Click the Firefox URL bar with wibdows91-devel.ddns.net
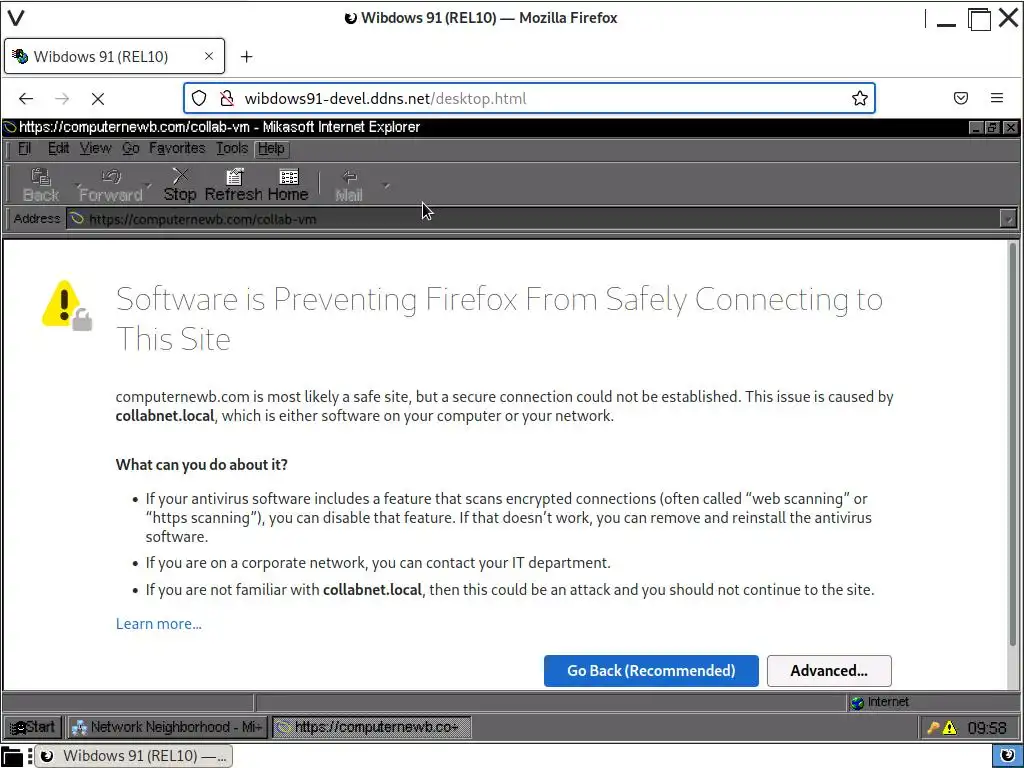 click(x=529, y=99)
